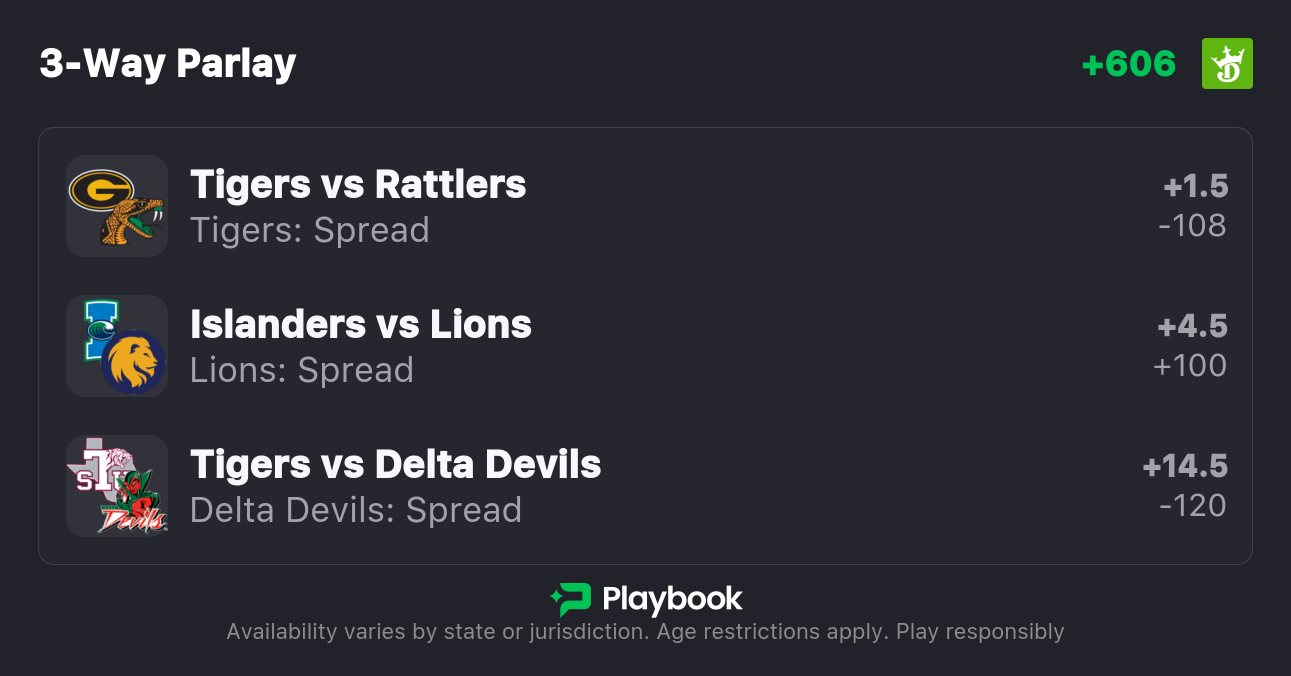Click the -120 odds on third leg
Image resolution: width=1291 pixels, height=676 pixels.
[x=1192, y=506]
